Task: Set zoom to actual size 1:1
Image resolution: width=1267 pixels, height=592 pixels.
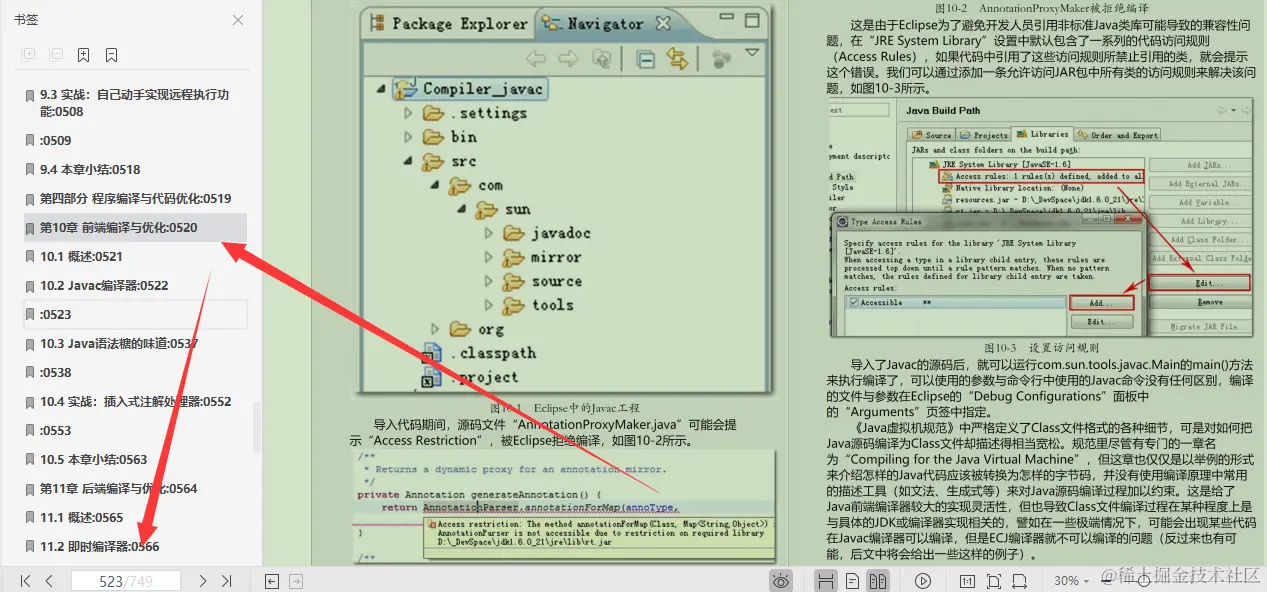Action: pyautogui.click(x=967, y=581)
